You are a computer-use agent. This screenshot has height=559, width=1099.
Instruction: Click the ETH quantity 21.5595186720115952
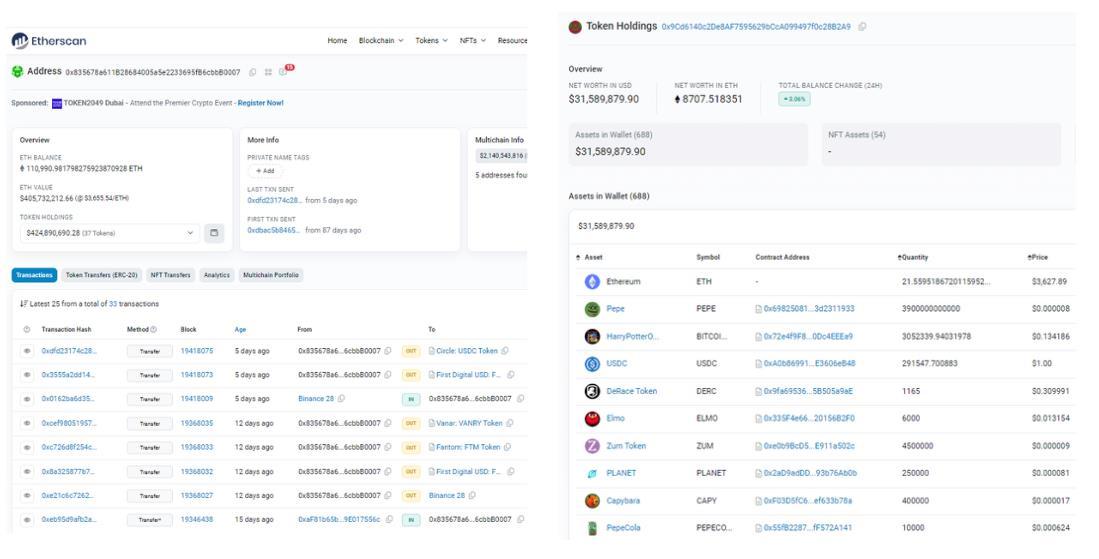pyautogui.click(x=946, y=282)
